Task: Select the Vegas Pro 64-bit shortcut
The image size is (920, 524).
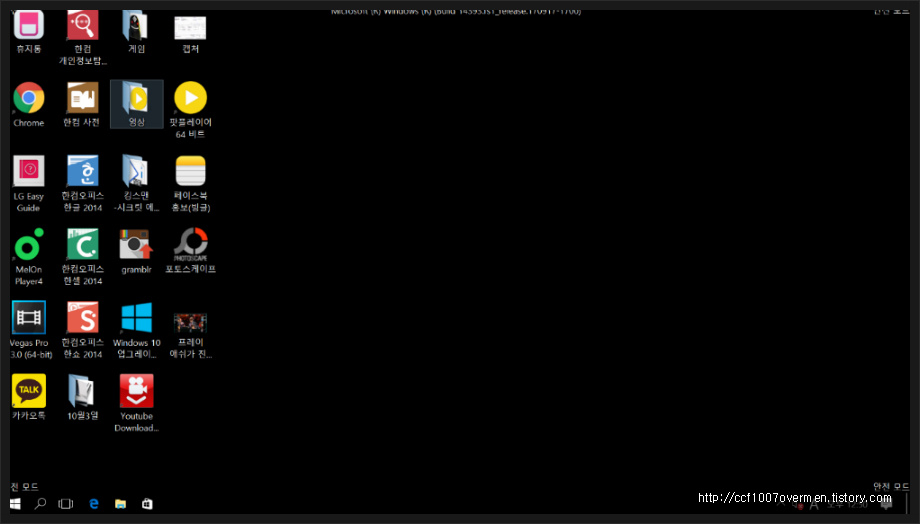Action: pyautogui.click(x=29, y=317)
